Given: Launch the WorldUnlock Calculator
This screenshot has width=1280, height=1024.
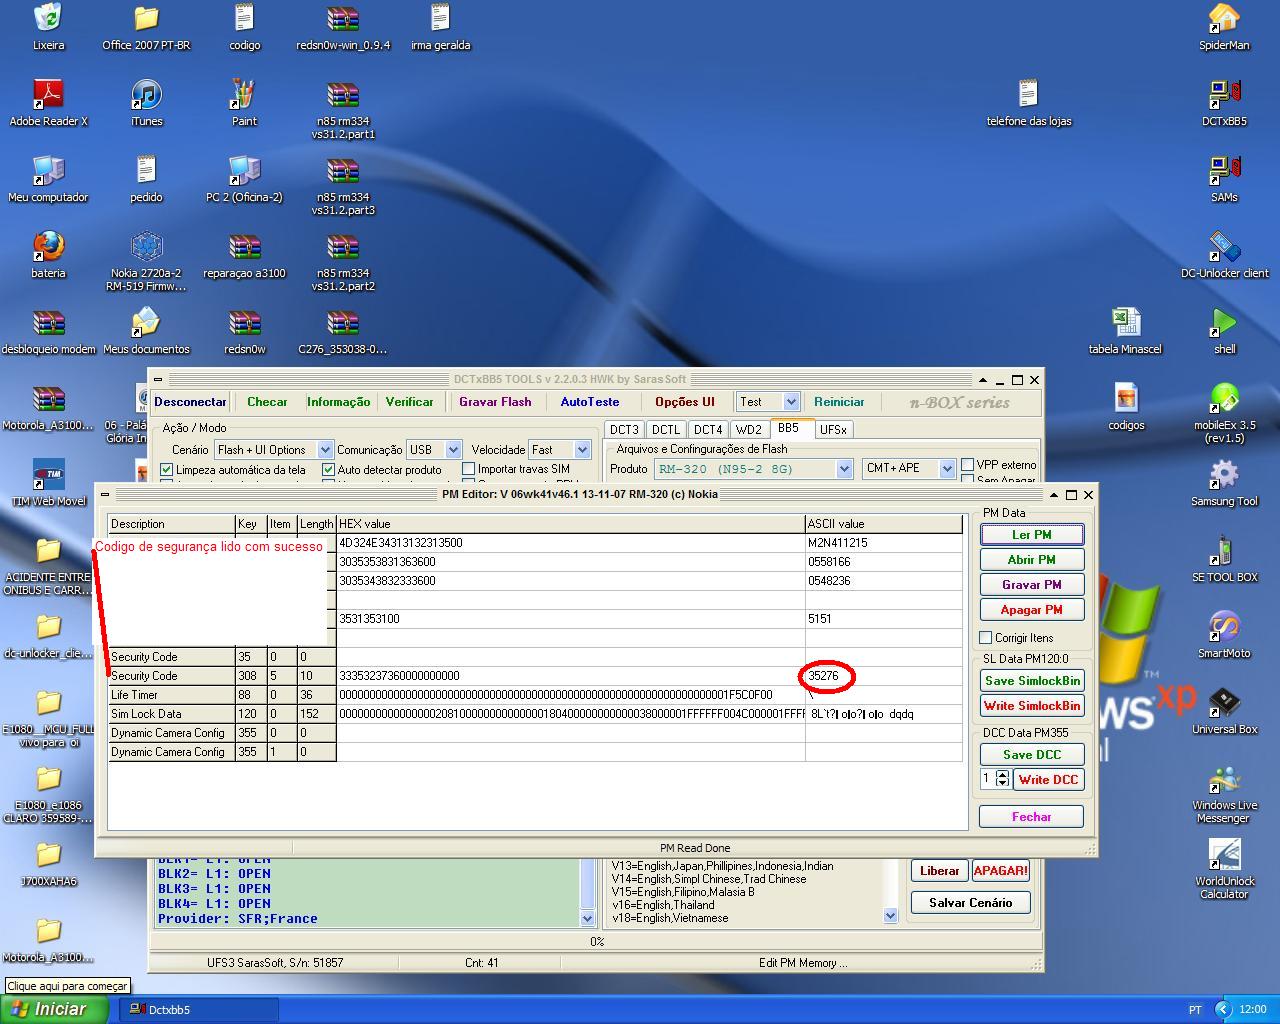Looking at the screenshot, I should pyautogui.click(x=1224, y=868).
